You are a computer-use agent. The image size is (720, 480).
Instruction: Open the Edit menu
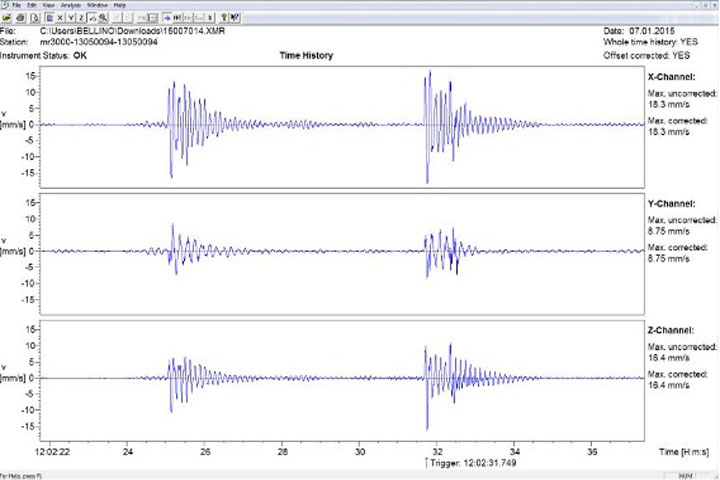point(32,5)
